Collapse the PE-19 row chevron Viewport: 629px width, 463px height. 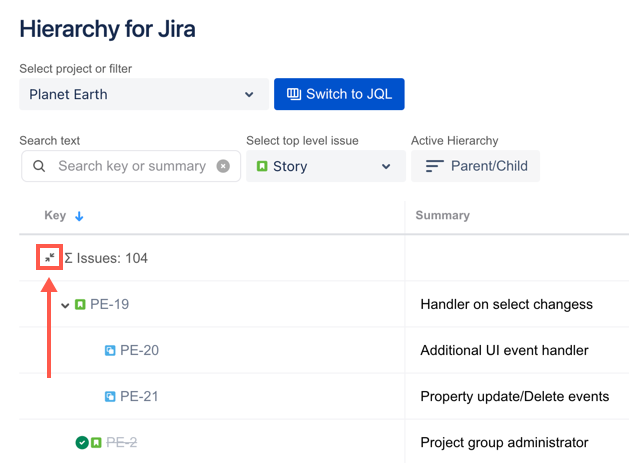(x=65, y=305)
